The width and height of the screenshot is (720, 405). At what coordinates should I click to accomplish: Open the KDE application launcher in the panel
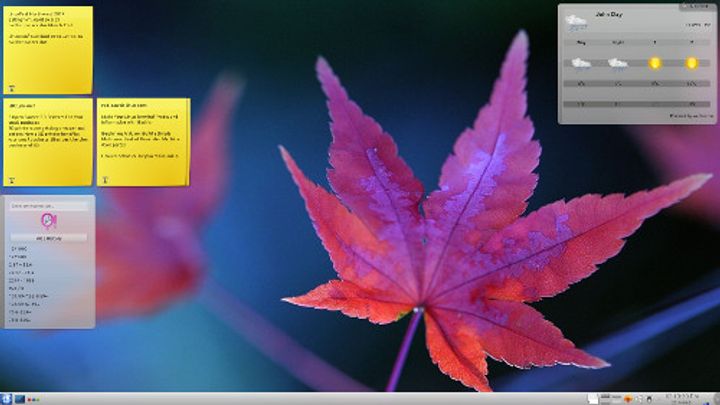(6, 399)
